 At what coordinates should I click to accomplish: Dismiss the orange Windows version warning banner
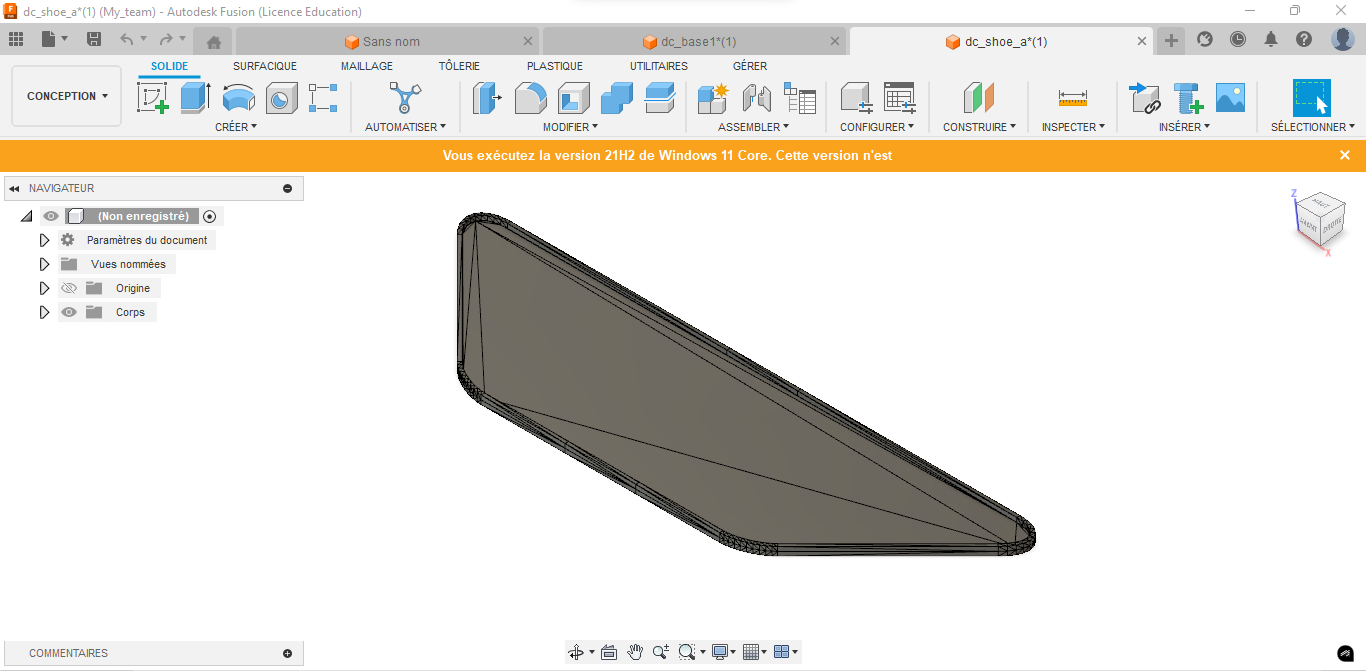point(1345,155)
